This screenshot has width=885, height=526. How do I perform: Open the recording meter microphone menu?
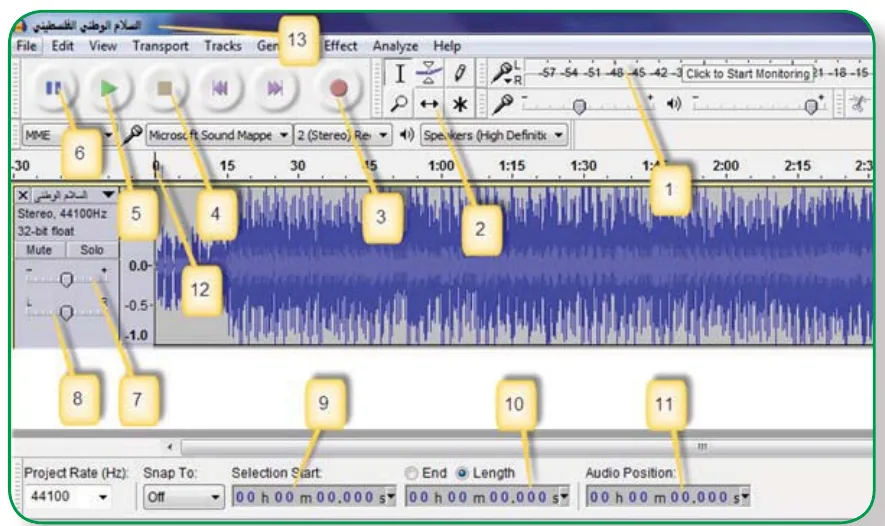click(502, 73)
